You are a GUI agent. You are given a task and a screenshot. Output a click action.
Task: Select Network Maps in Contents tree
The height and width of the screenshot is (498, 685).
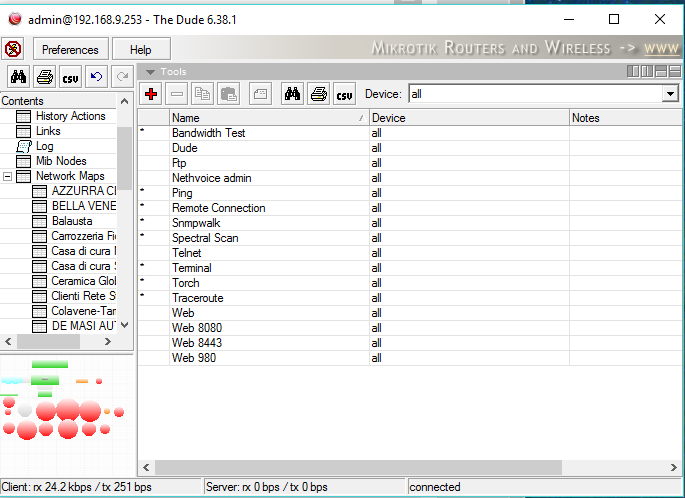70,176
